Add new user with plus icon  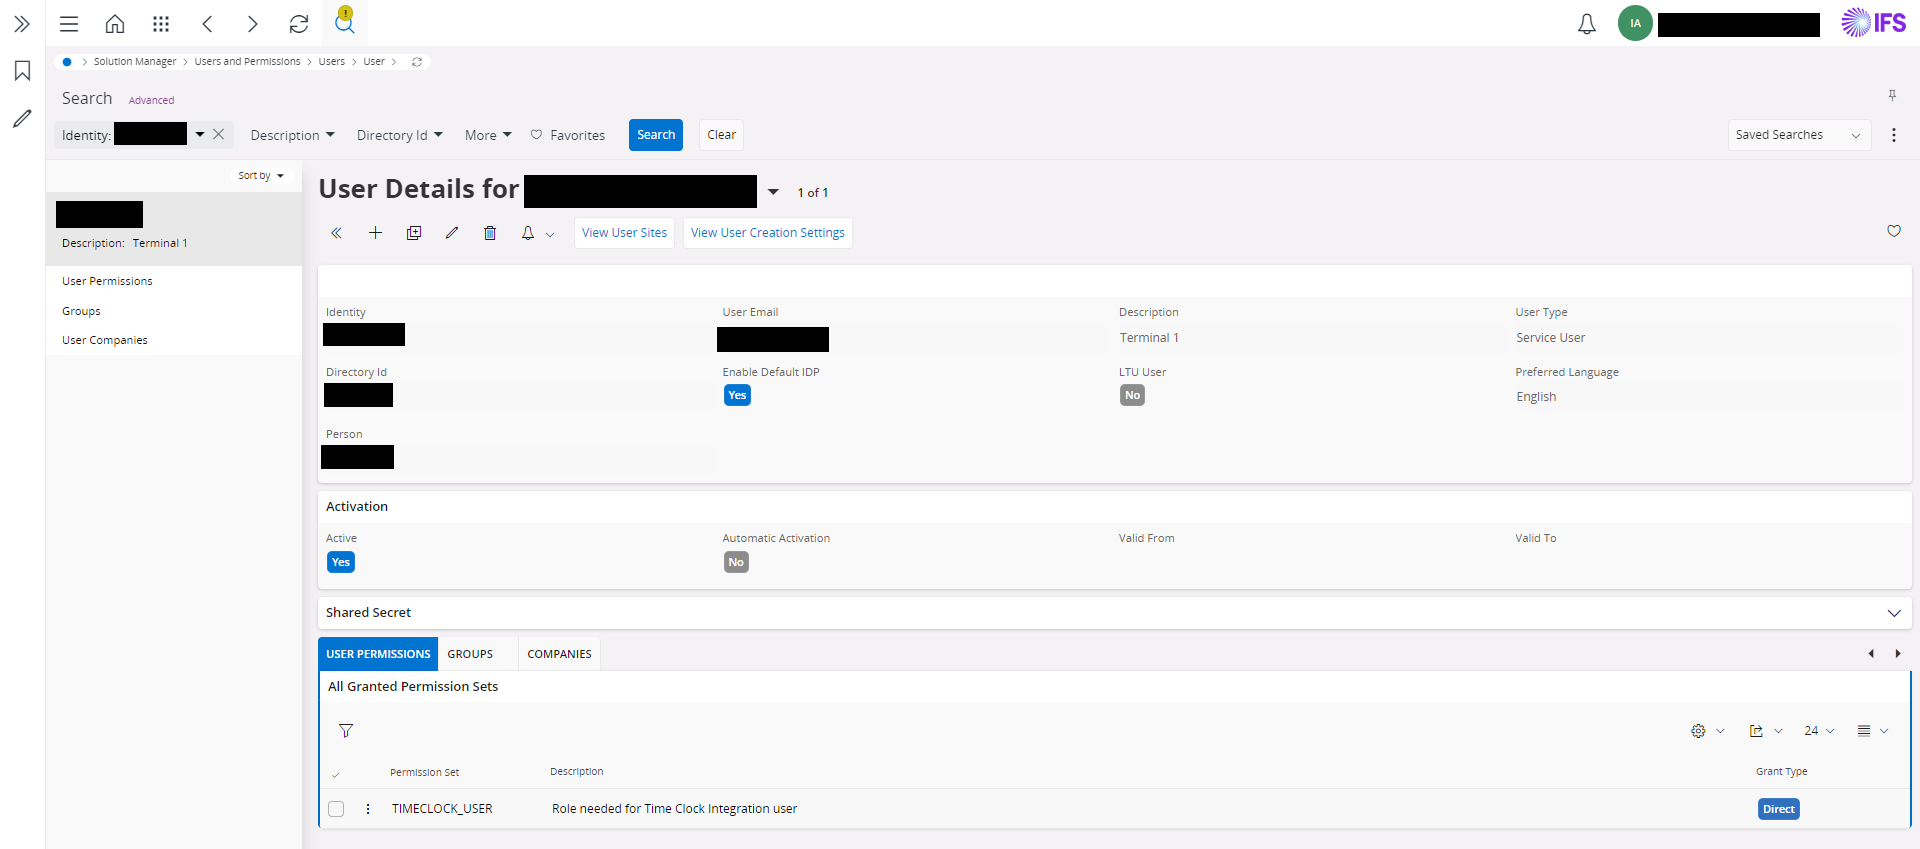(375, 233)
